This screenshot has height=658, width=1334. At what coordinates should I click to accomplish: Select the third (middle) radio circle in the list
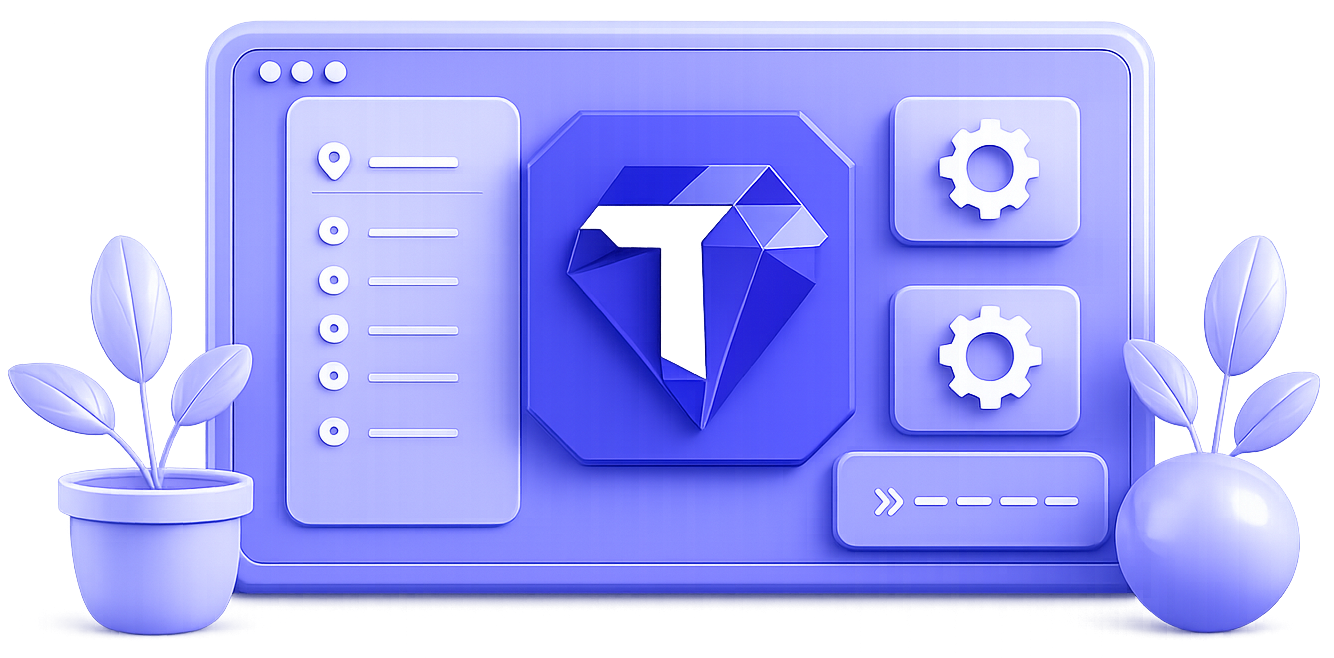coord(333,329)
